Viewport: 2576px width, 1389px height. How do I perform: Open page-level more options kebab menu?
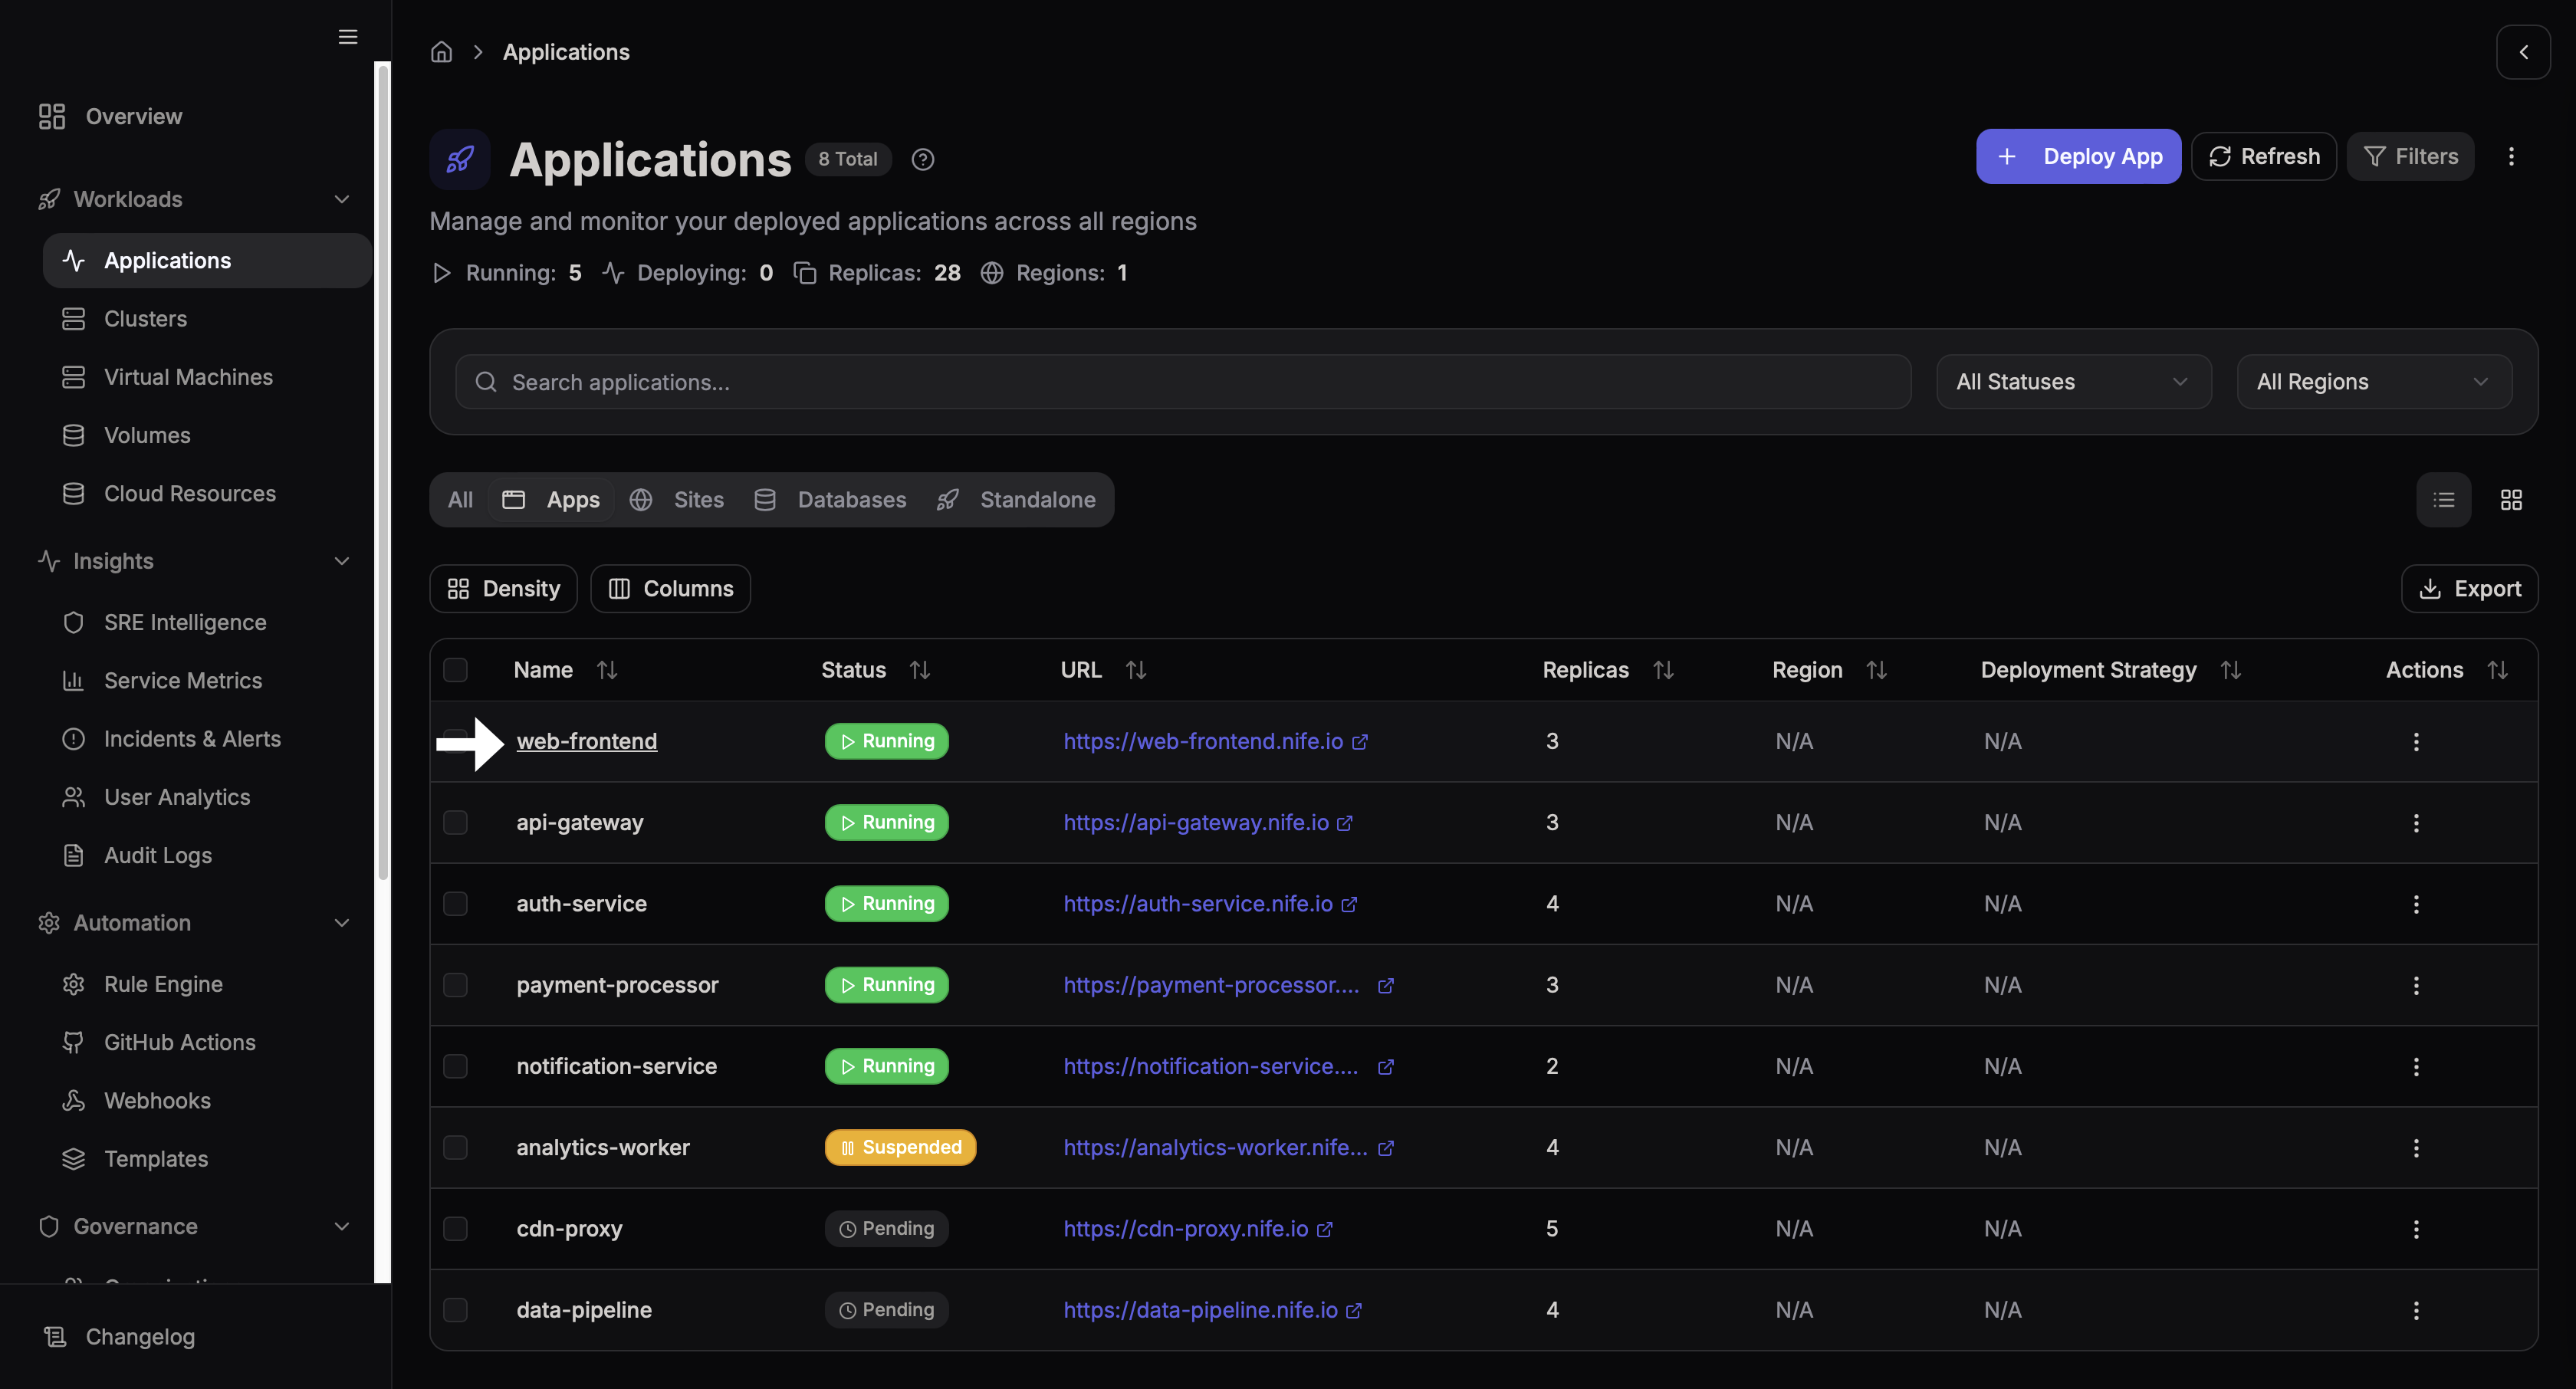2511,156
